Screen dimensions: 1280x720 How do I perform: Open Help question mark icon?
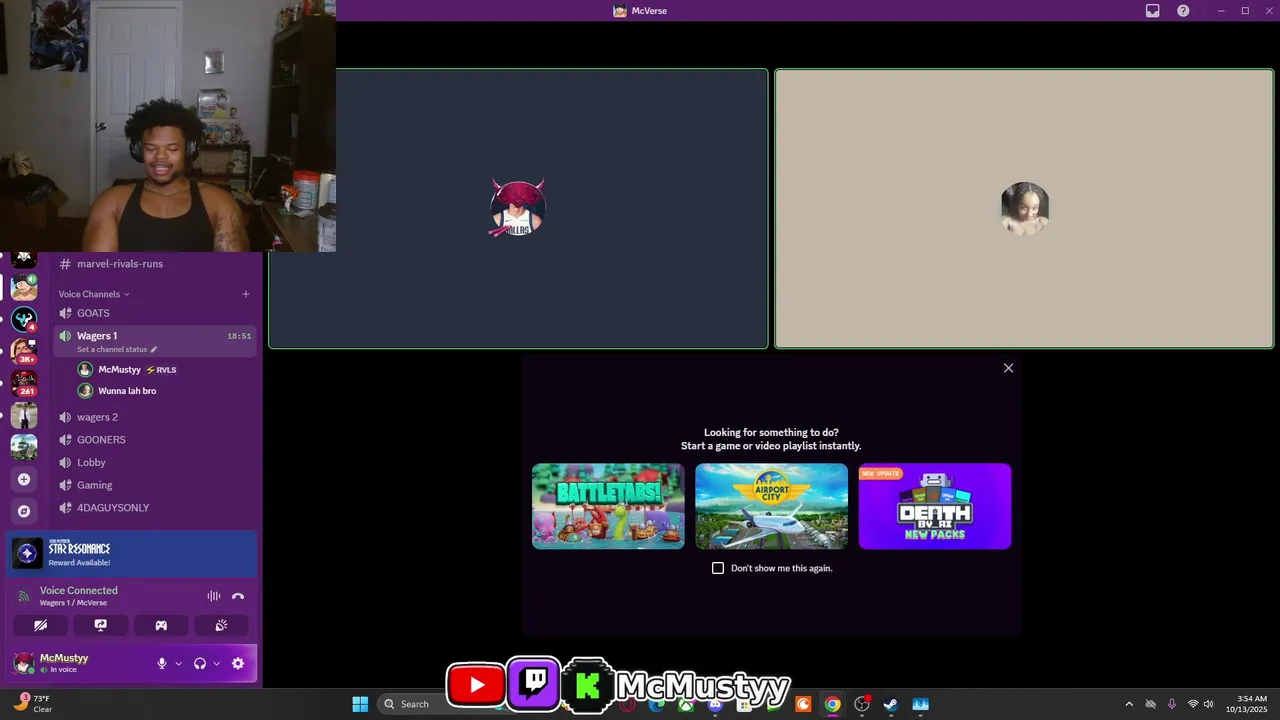1183,10
